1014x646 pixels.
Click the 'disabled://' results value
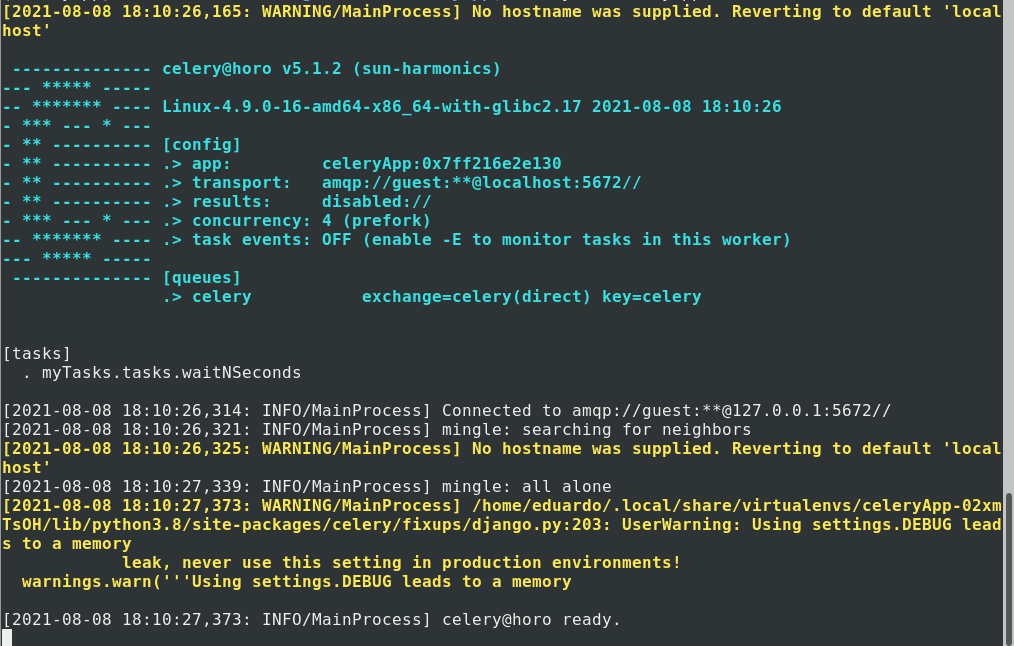coord(376,202)
